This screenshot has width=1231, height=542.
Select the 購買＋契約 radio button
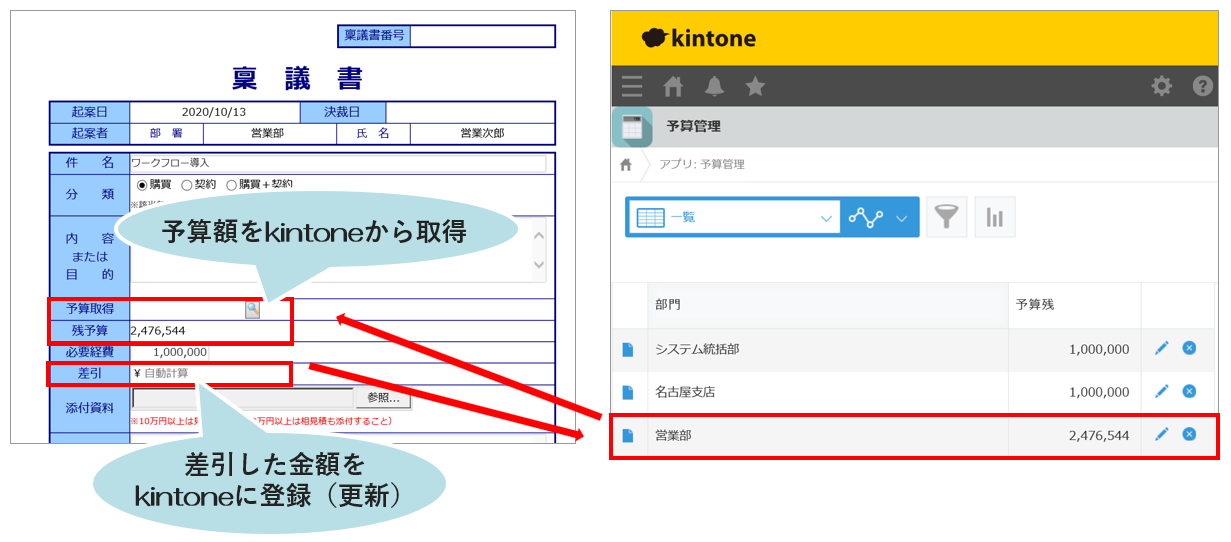click(x=231, y=184)
